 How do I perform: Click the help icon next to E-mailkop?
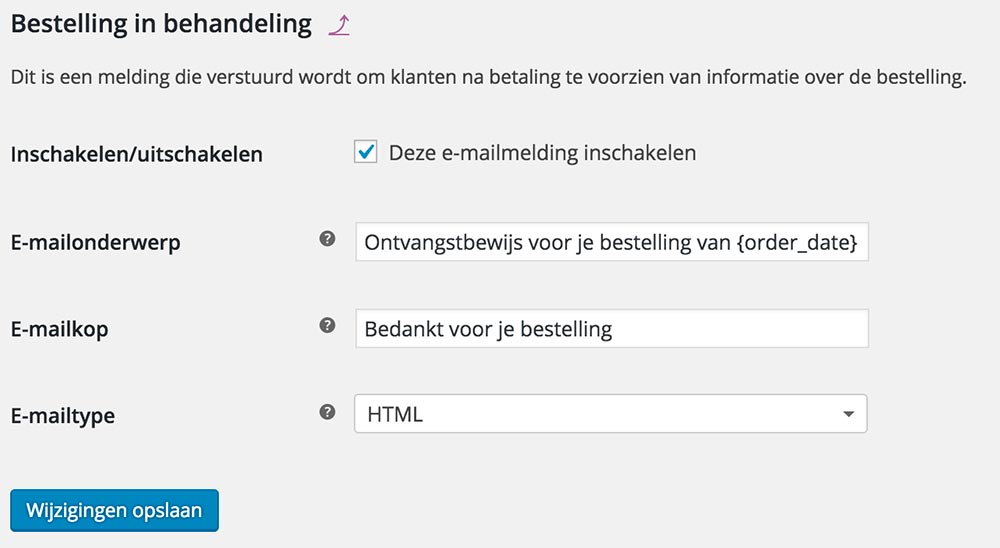pos(327,325)
